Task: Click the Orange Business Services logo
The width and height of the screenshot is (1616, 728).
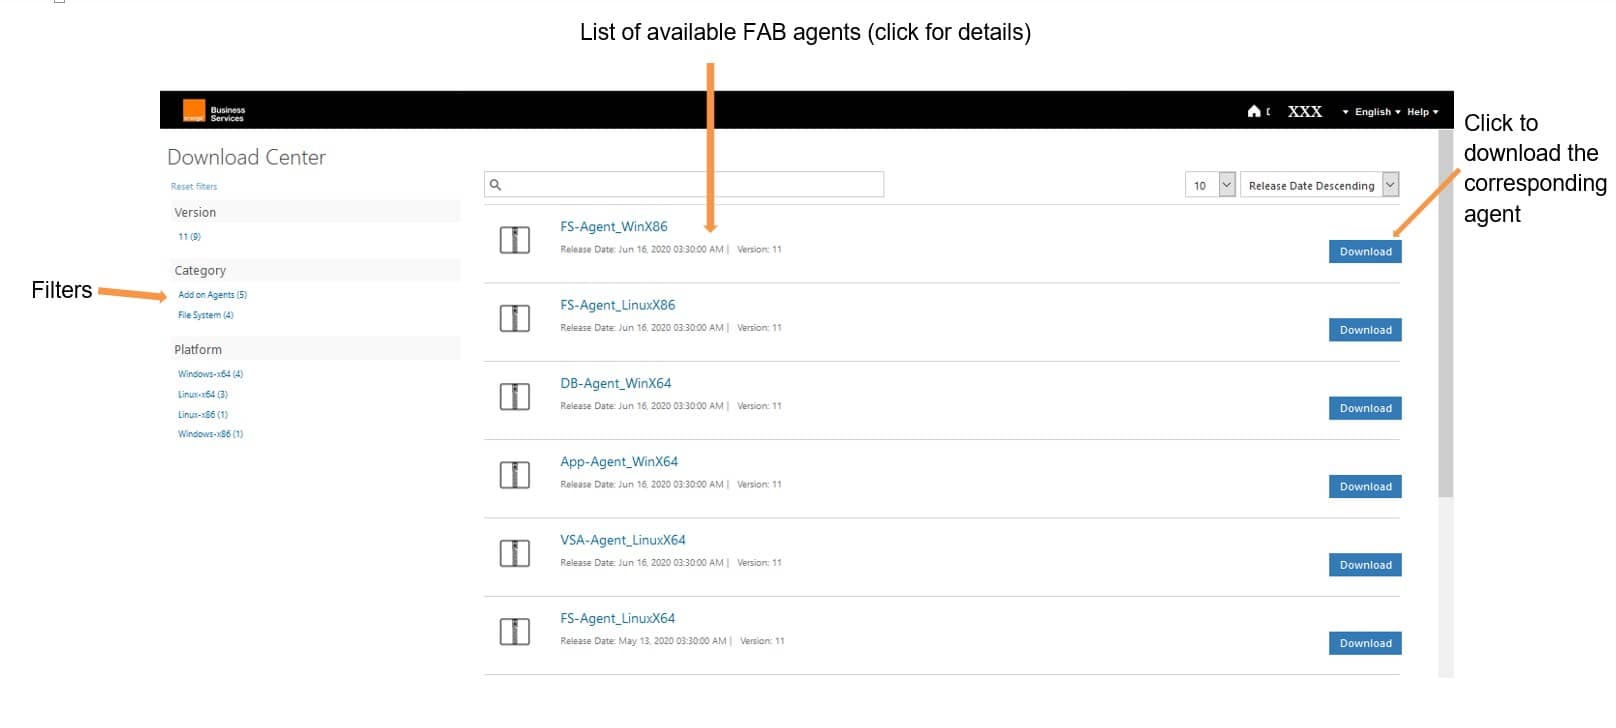Action: [214, 111]
